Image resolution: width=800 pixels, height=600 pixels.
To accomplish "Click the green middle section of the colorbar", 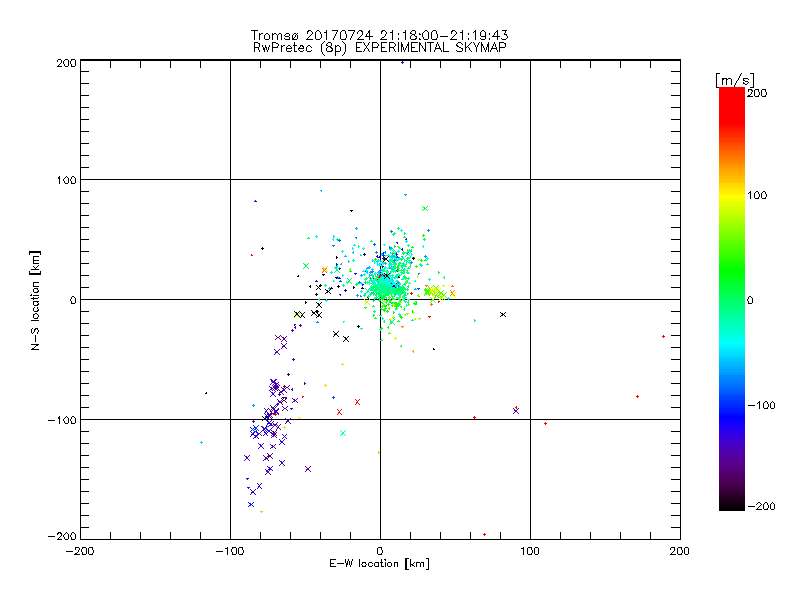I will pyautogui.click(x=731, y=290).
